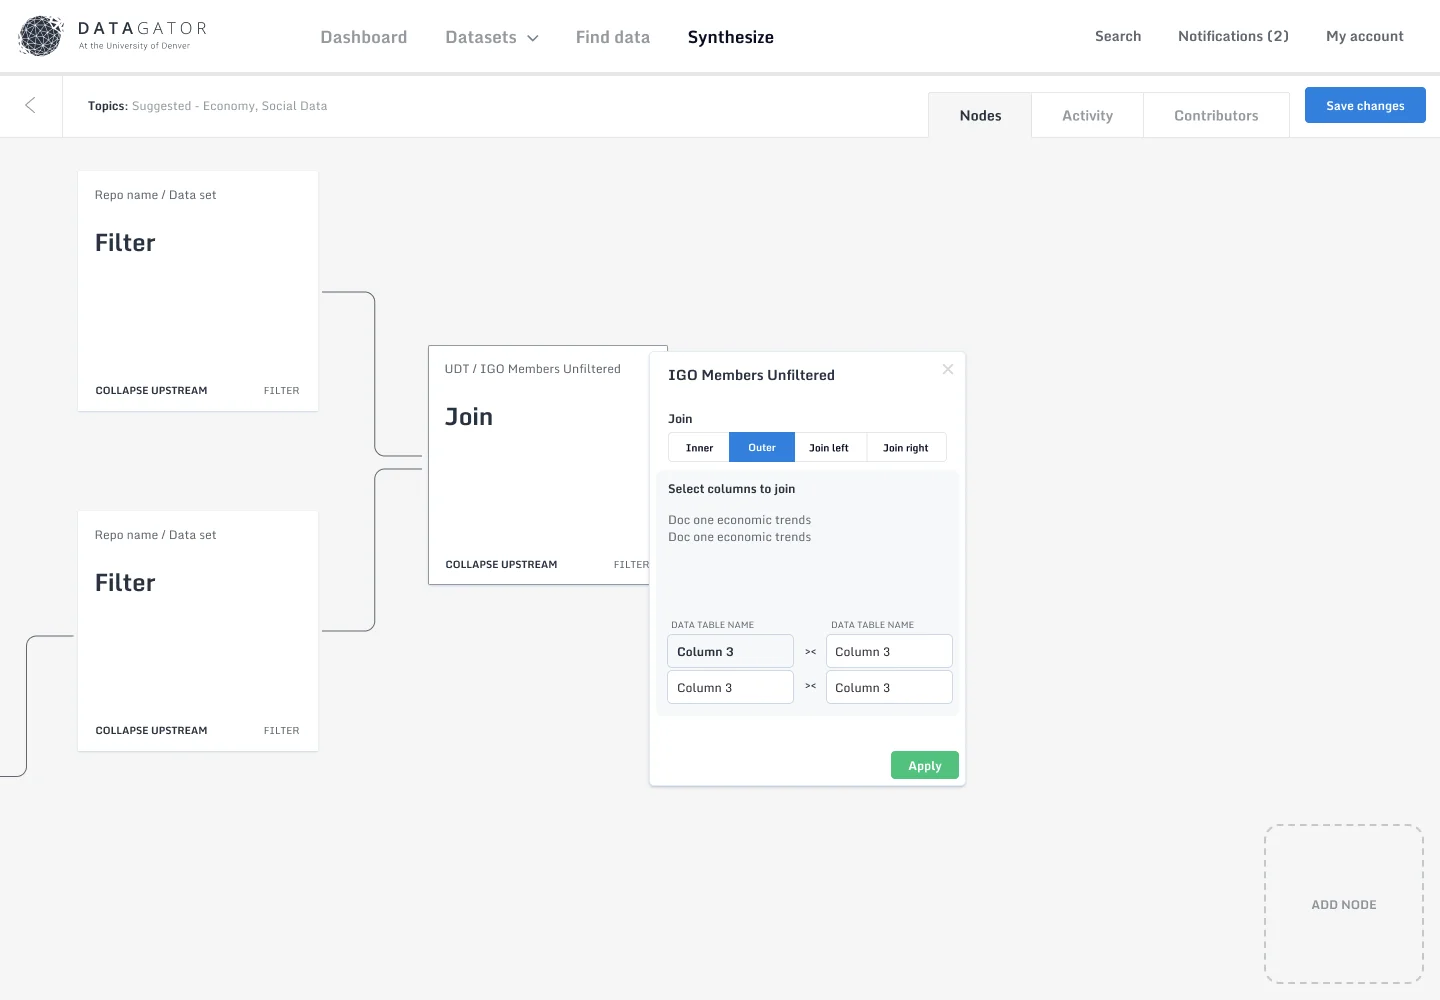
Task: Click the back arrow icon
Action: (x=30, y=105)
